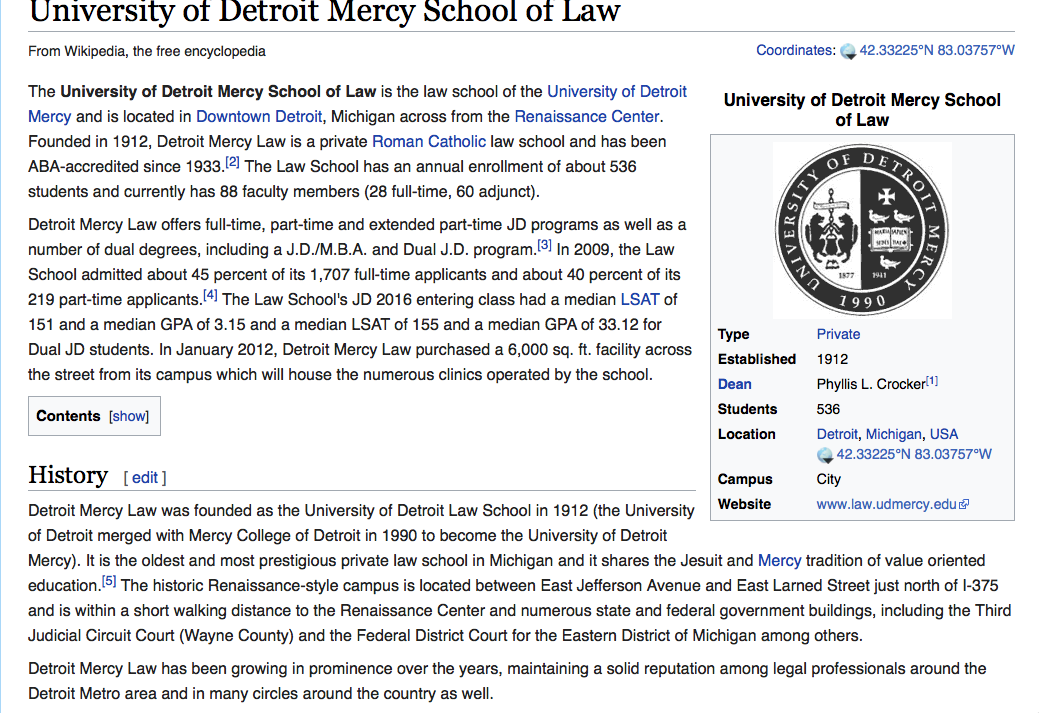Click the Private type link in infobox
This screenshot has width=1039, height=713.
click(838, 334)
